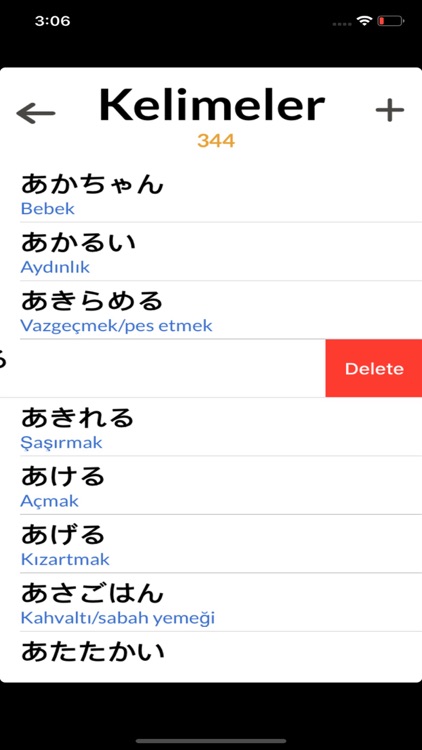This screenshot has width=422, height=750.
Task: Tap the Vazgeçmek/pes etmek translation
Action: click(116, 326)
